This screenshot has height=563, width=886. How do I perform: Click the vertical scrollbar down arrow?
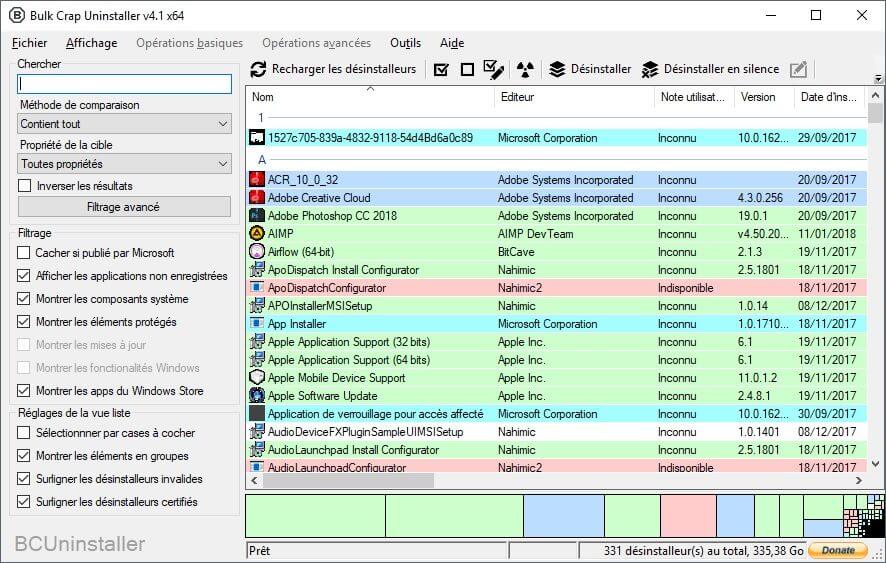876,464
